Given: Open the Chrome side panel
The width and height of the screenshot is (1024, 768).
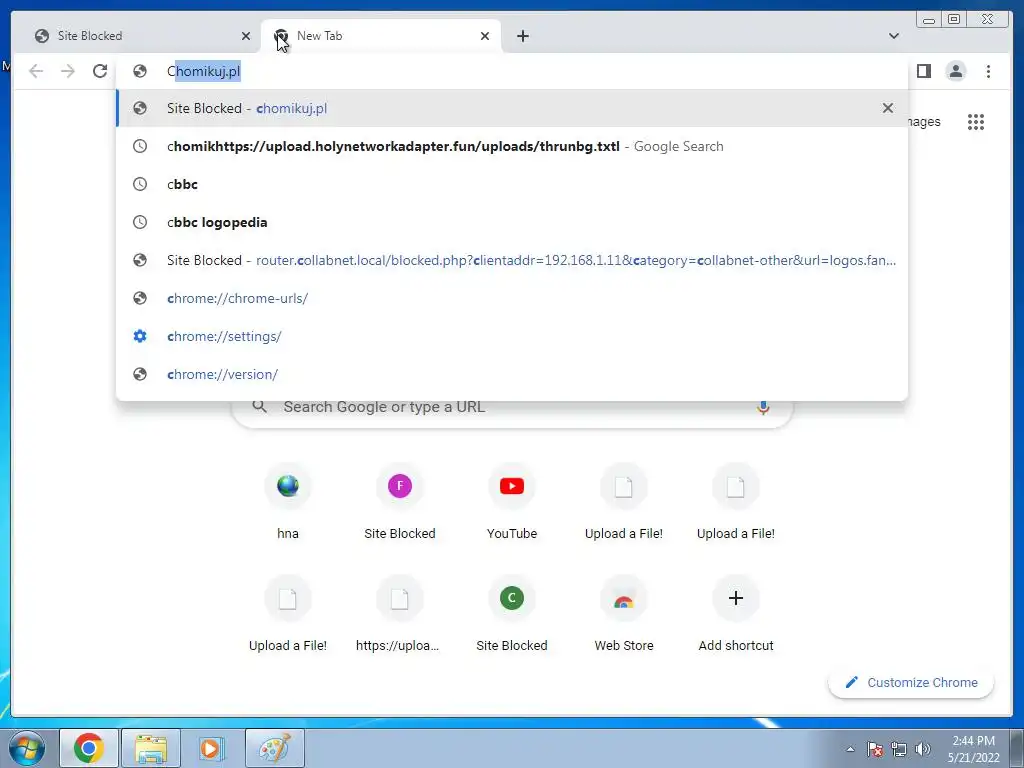Looking at the screenshot, I should [x=923, y=71].
